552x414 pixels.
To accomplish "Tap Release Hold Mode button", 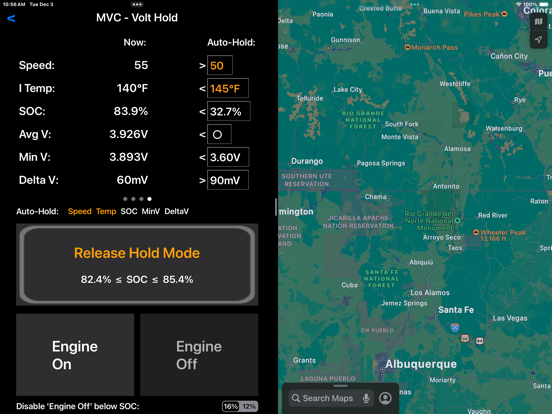I will point(137,264).
